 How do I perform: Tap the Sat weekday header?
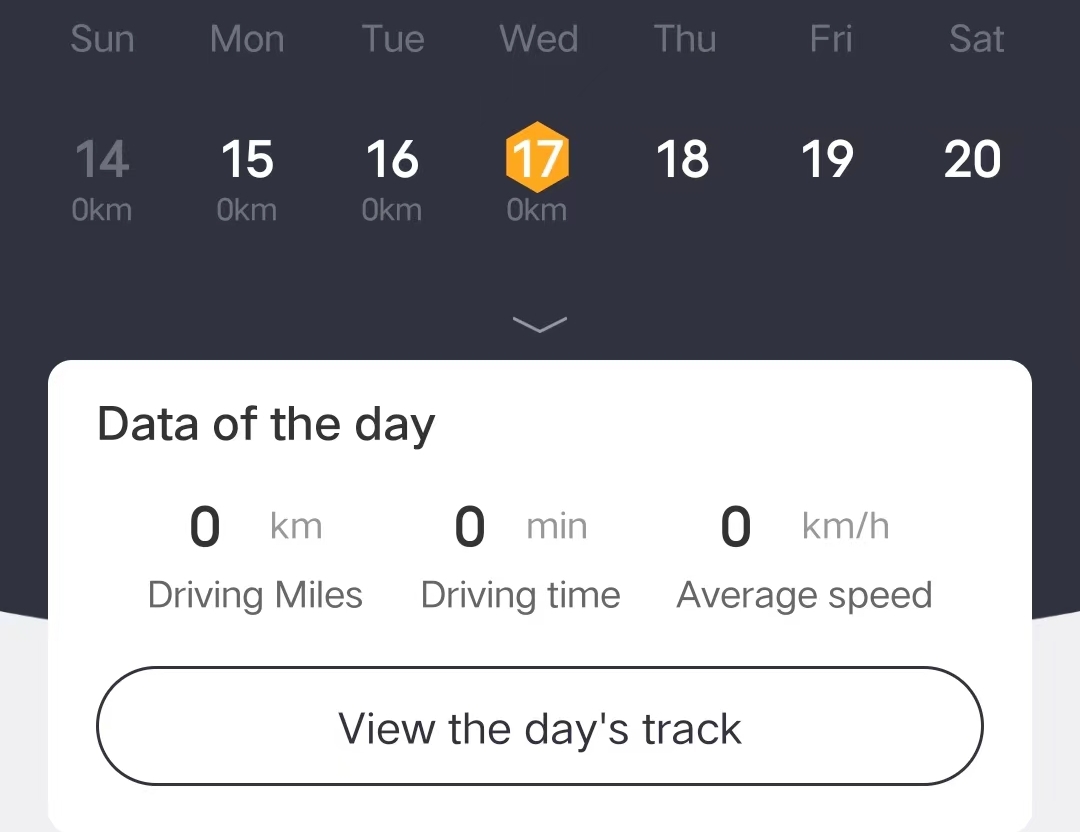point(976,39)
